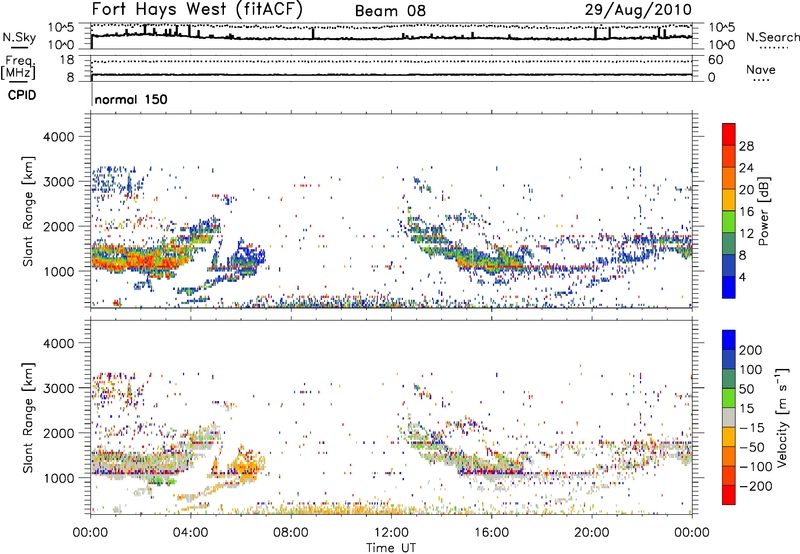Click the 'Fort Hays West (fitACF)' title
Viewport: 800px width, 554px height.
point(197,9)
